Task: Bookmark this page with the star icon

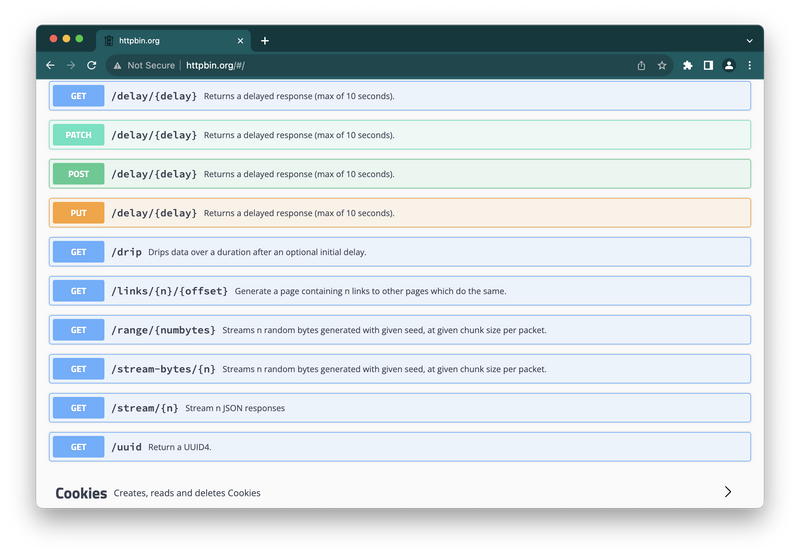Action: pyautogui.click(x=662, y=65)
